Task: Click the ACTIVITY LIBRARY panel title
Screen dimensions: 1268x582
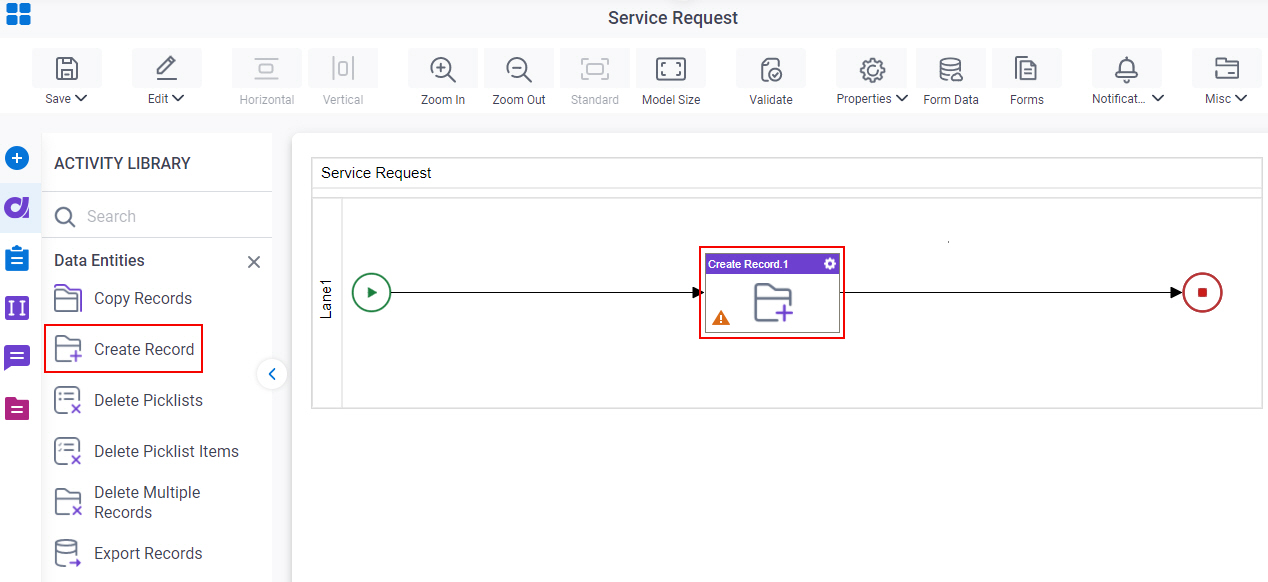Action: pos(122,163)
